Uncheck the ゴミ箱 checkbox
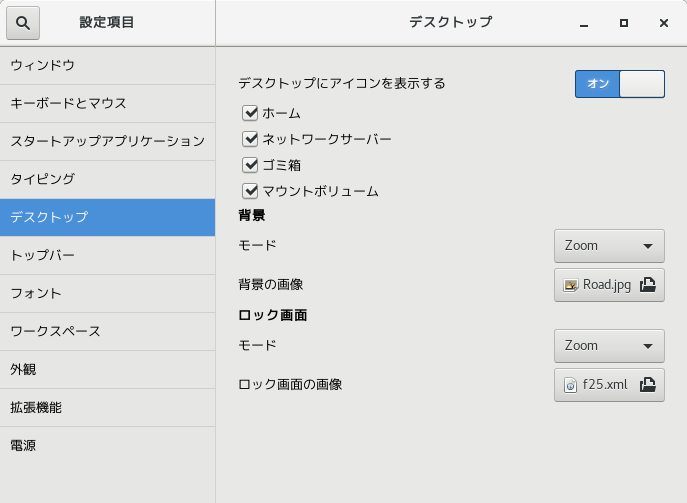Screen dimensions: 687x503 tap(250, 165)
